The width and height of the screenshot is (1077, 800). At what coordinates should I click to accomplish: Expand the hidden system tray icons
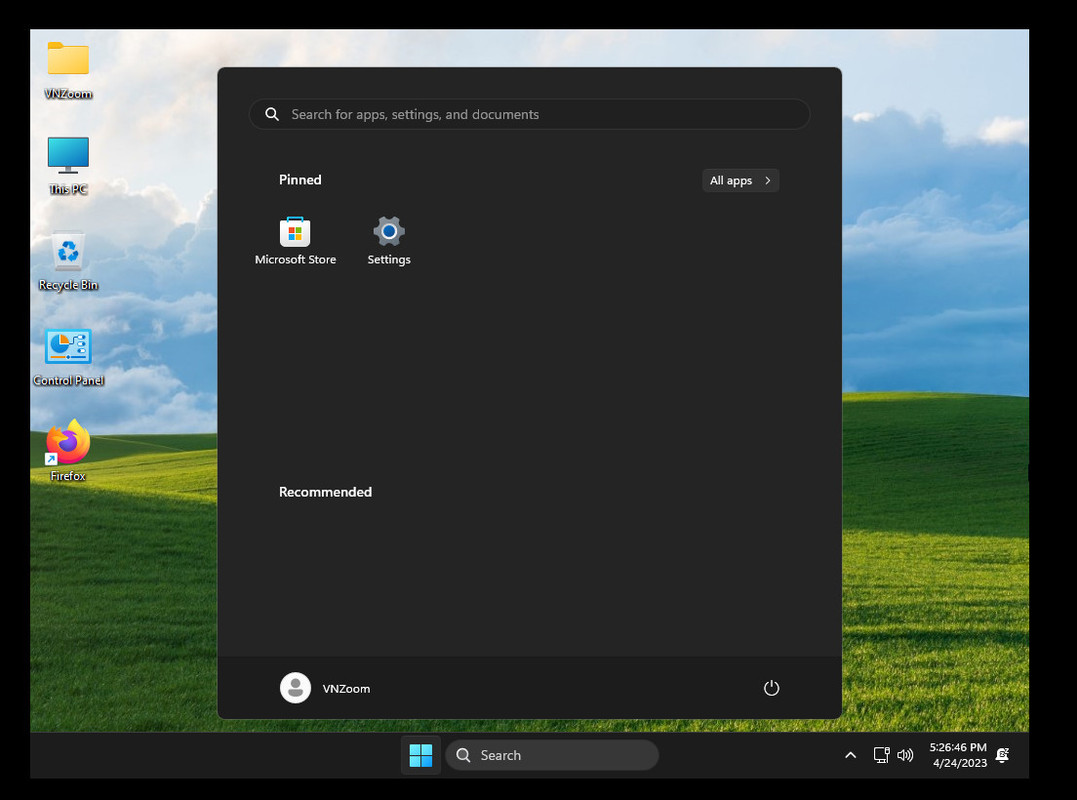[850, 755]
